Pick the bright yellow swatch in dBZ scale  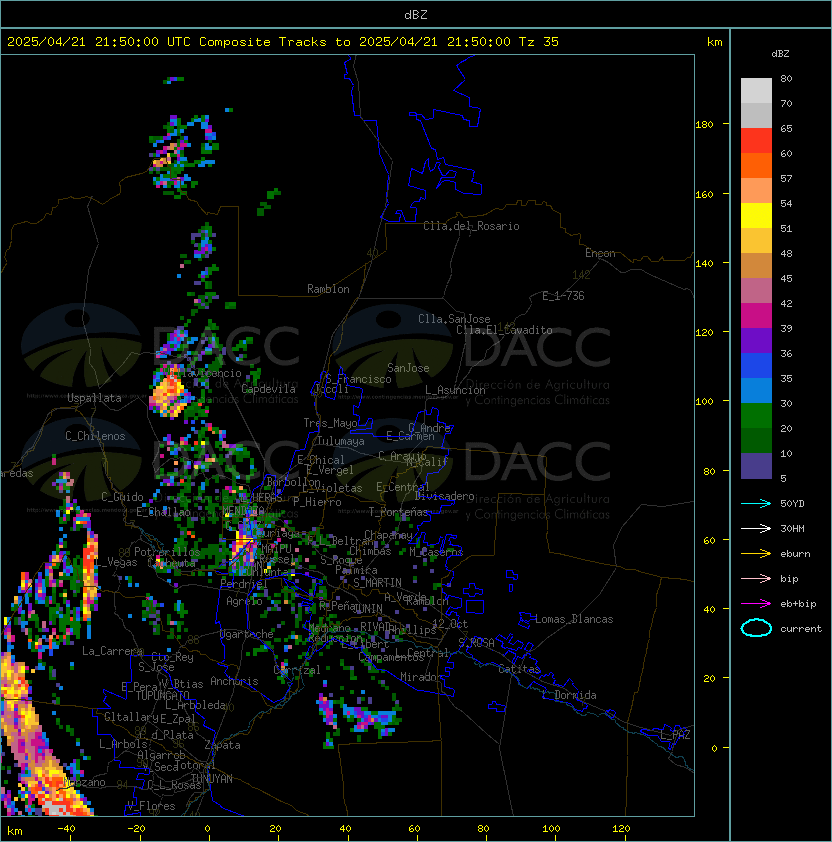pos(756,216)
